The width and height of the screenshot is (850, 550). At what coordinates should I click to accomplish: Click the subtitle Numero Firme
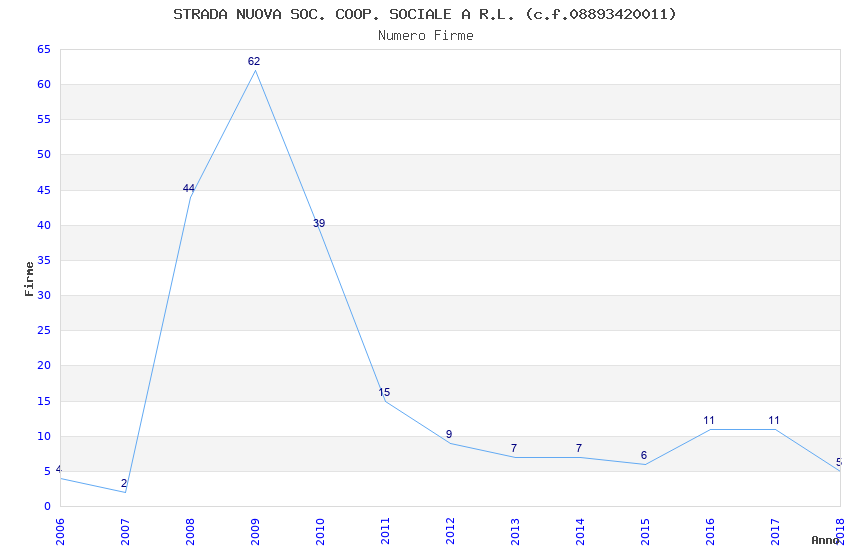(x=426, y=35)
